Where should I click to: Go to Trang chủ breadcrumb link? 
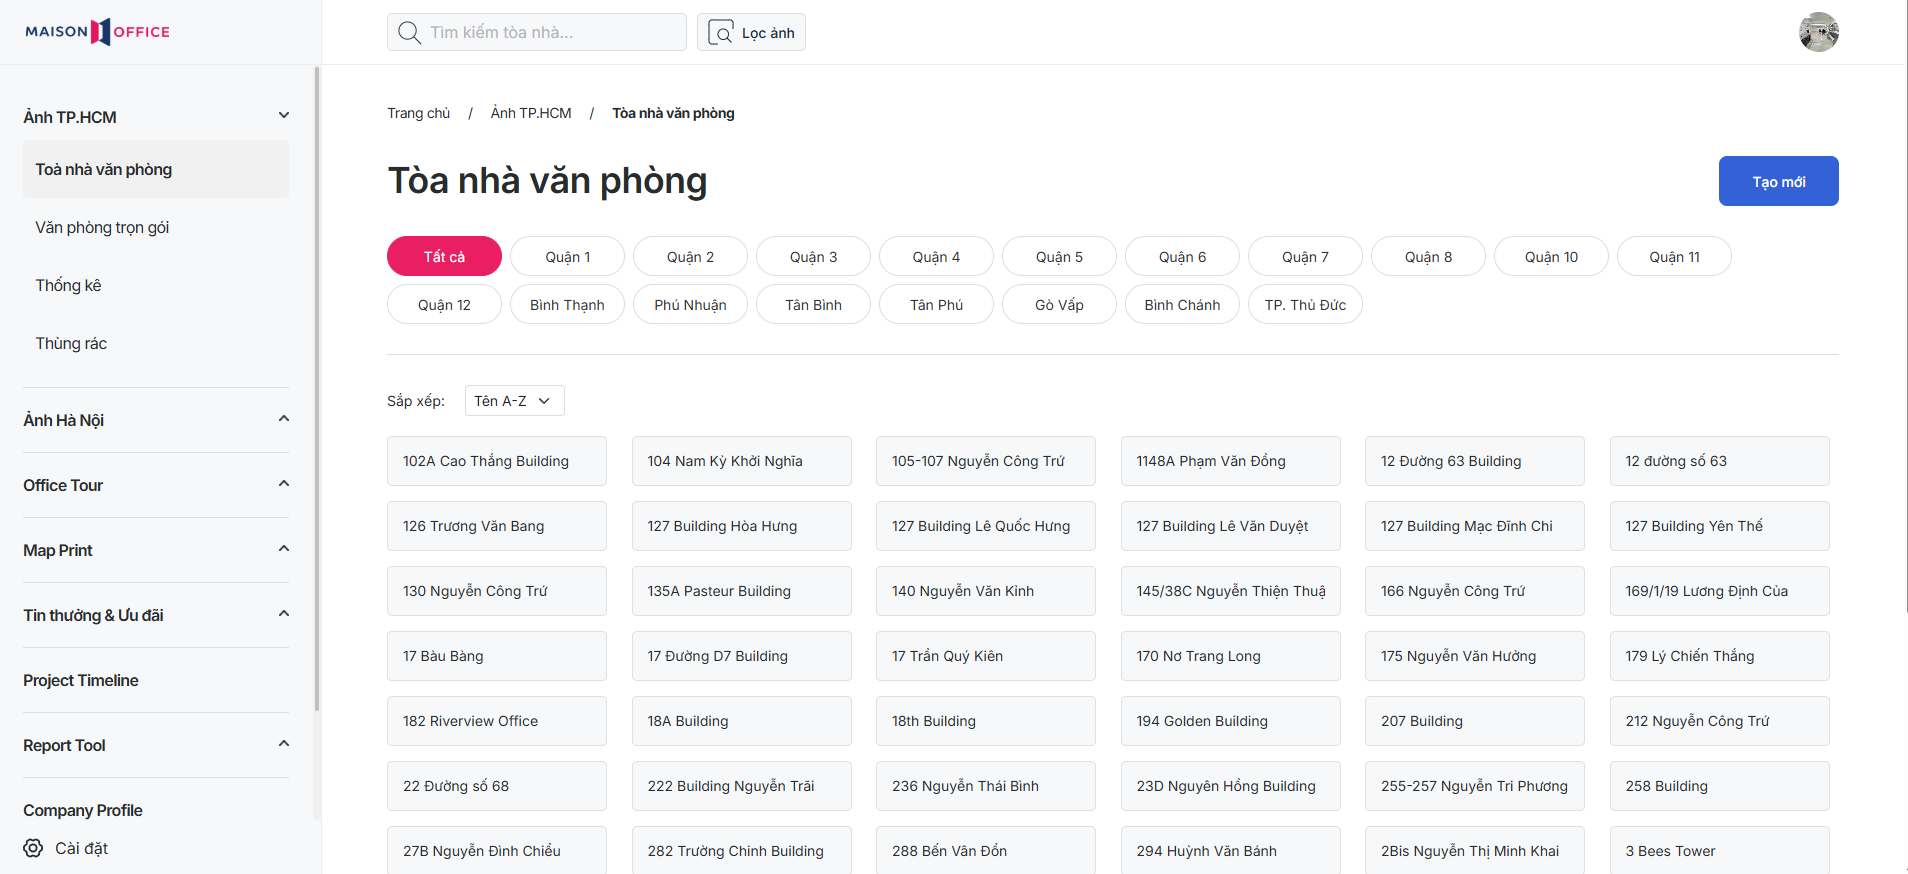[x=418, y=113]
